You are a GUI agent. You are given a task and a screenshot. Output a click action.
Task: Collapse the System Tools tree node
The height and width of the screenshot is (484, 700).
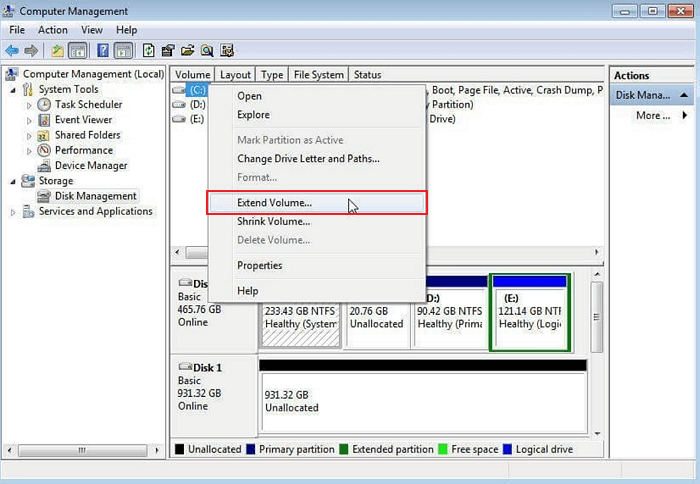[x=13, y=90]
